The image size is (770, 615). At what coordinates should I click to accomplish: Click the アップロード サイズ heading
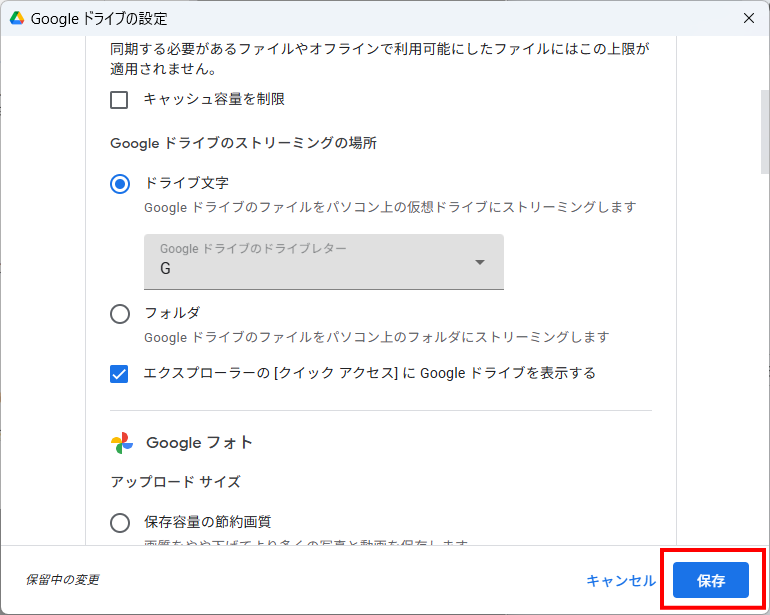(175, 482)
